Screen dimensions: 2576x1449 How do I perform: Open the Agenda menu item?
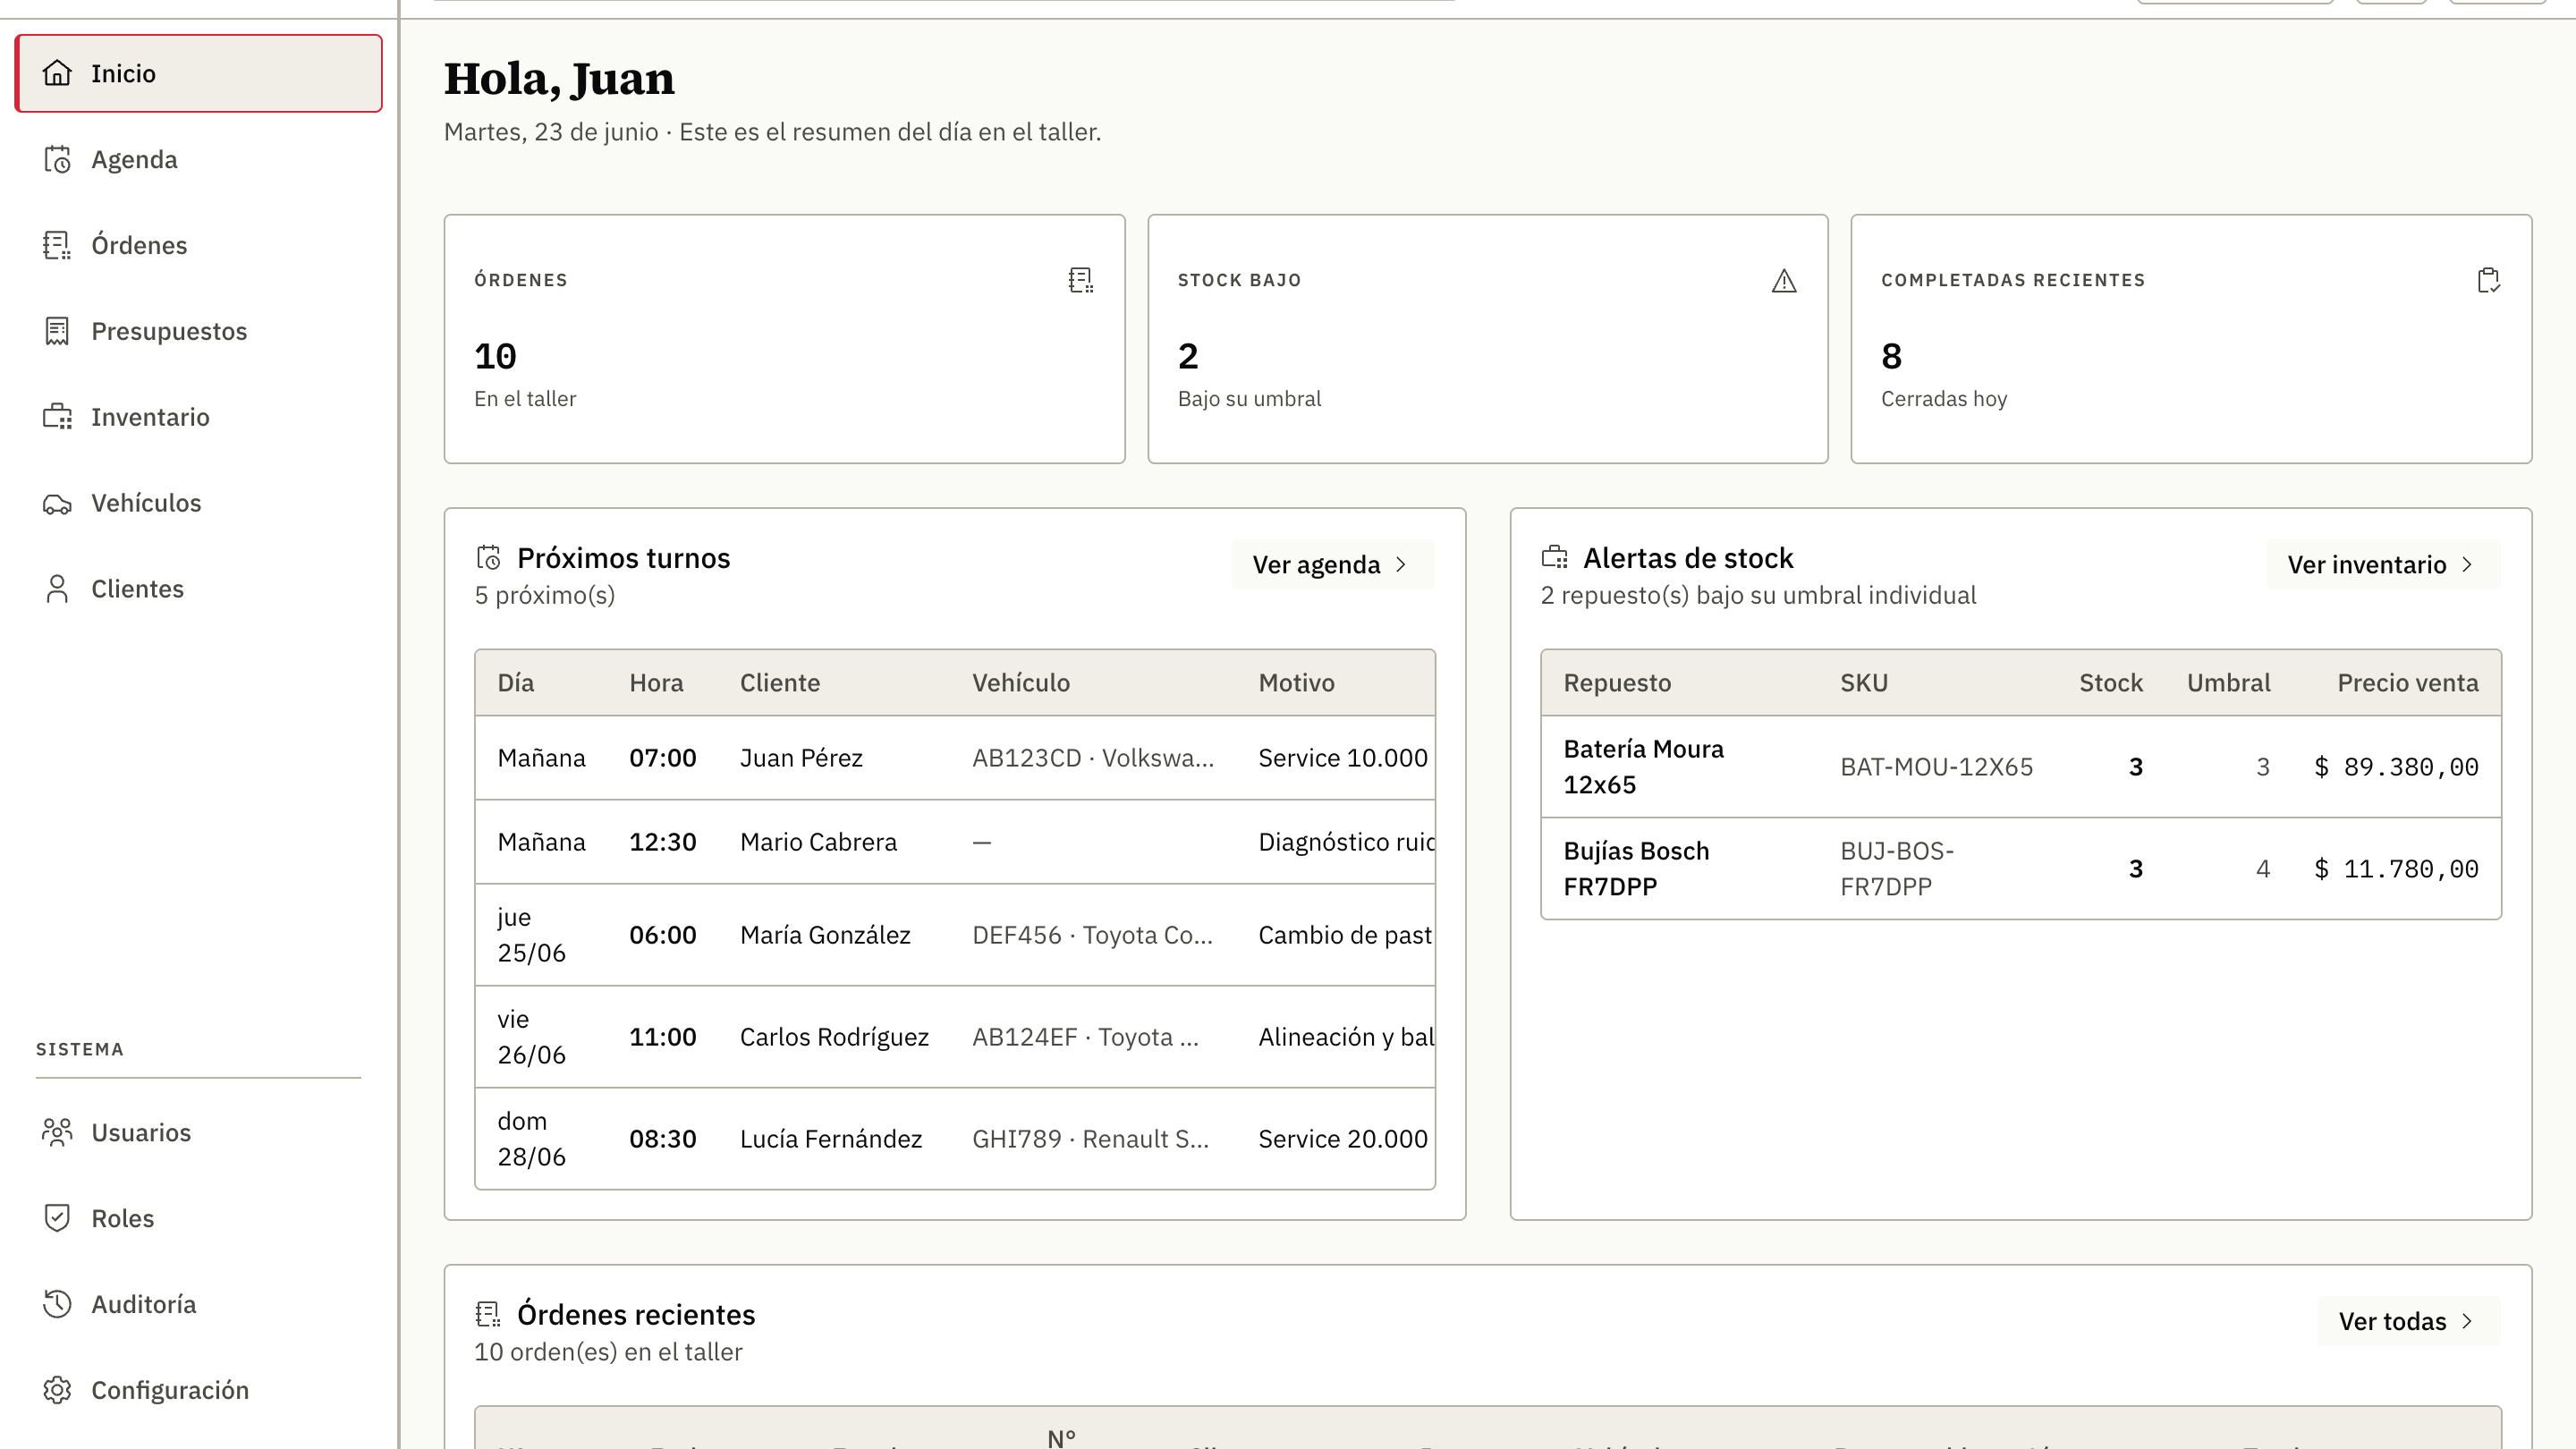click(x=198, y=159)
